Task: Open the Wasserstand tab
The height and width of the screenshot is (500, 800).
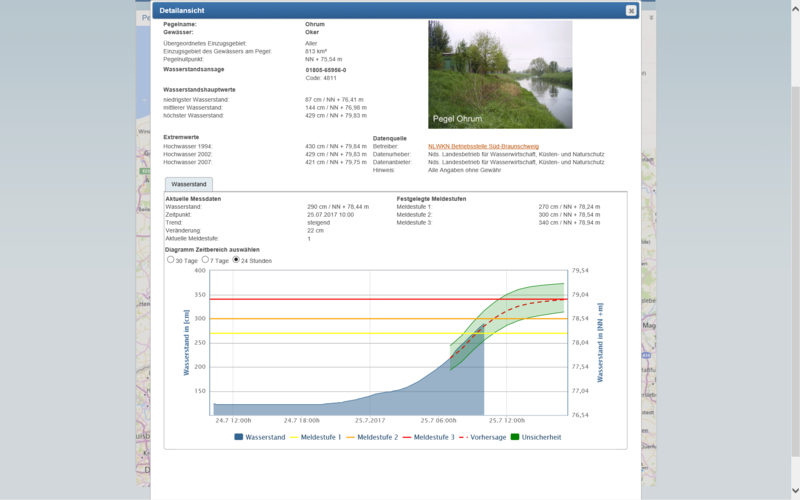Action: pos(189,185)
